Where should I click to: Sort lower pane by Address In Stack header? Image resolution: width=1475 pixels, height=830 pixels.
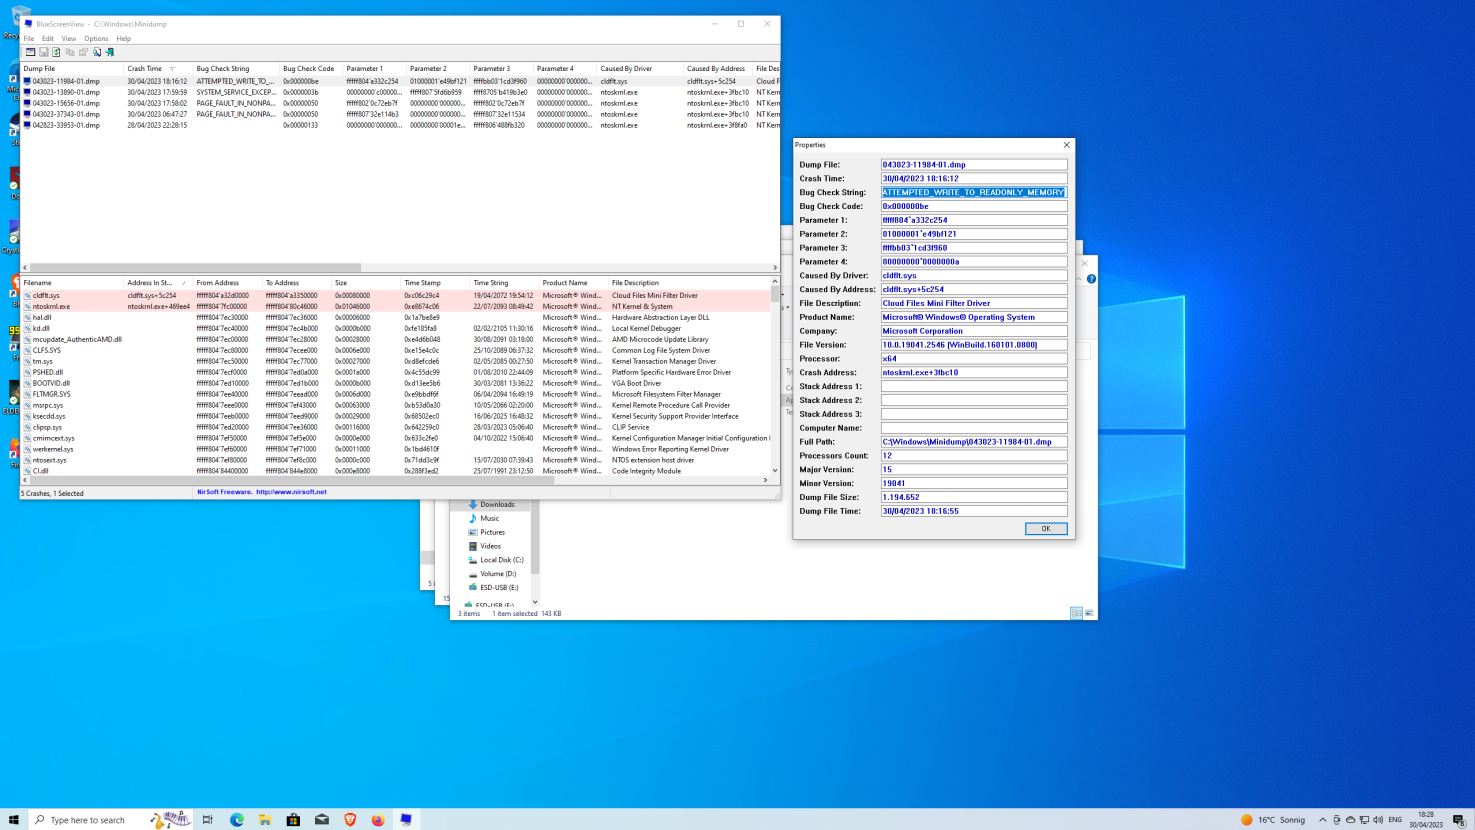click(x=158, y=283)
